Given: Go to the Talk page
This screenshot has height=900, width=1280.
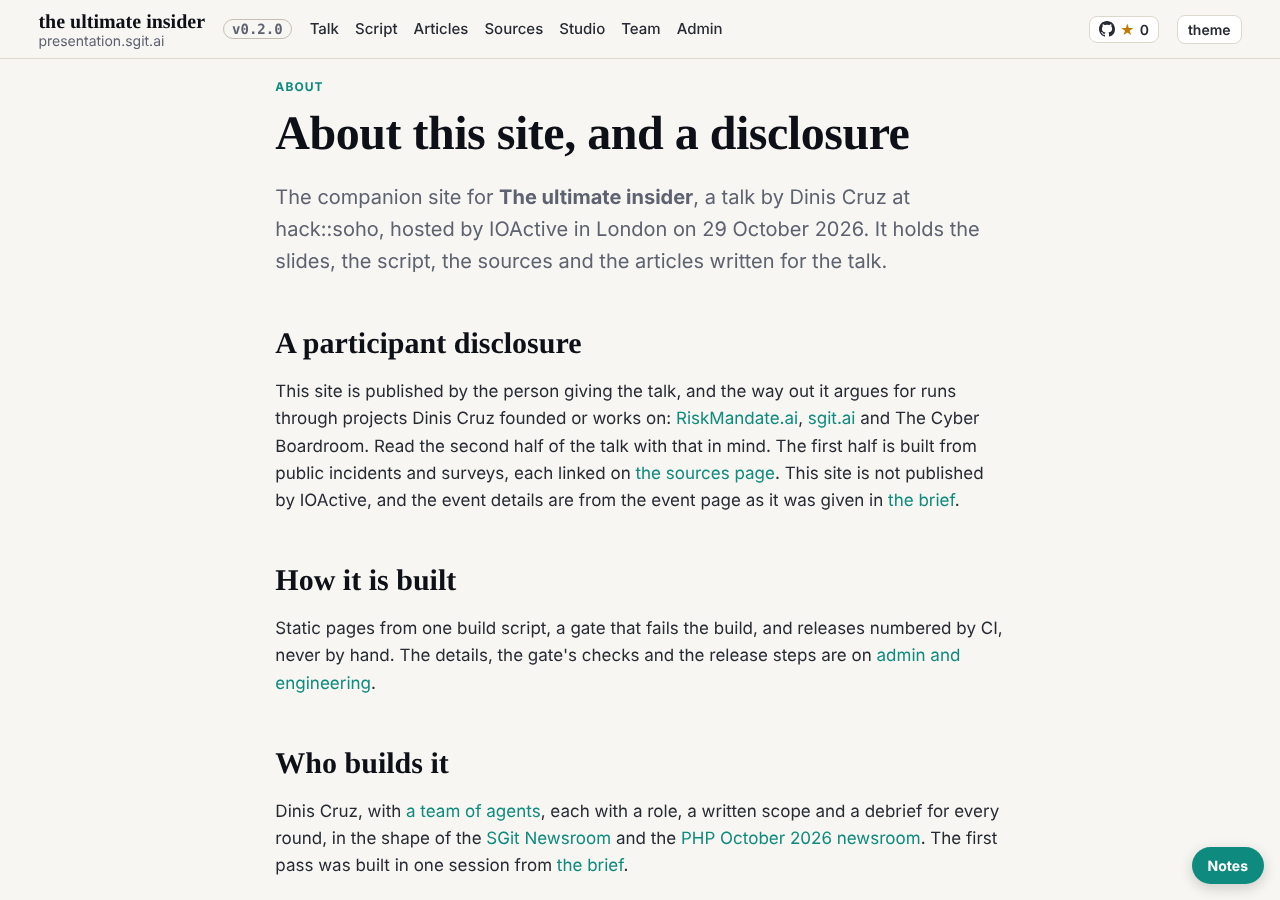Looking at the screenshot, I should [x=324, y=29].
